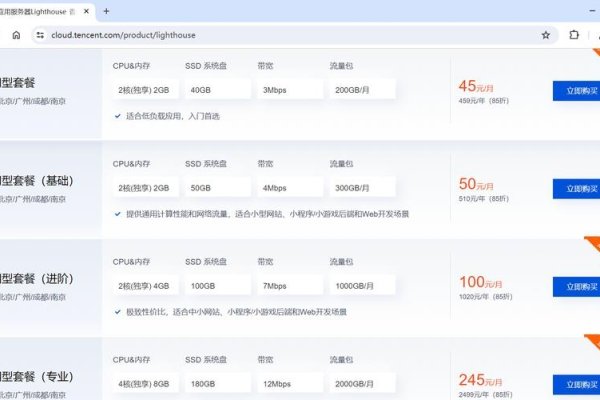The image size is (600, 400).
Task: Select the 1020元/年 (85折) yearly price
Action: coord(486,297)
